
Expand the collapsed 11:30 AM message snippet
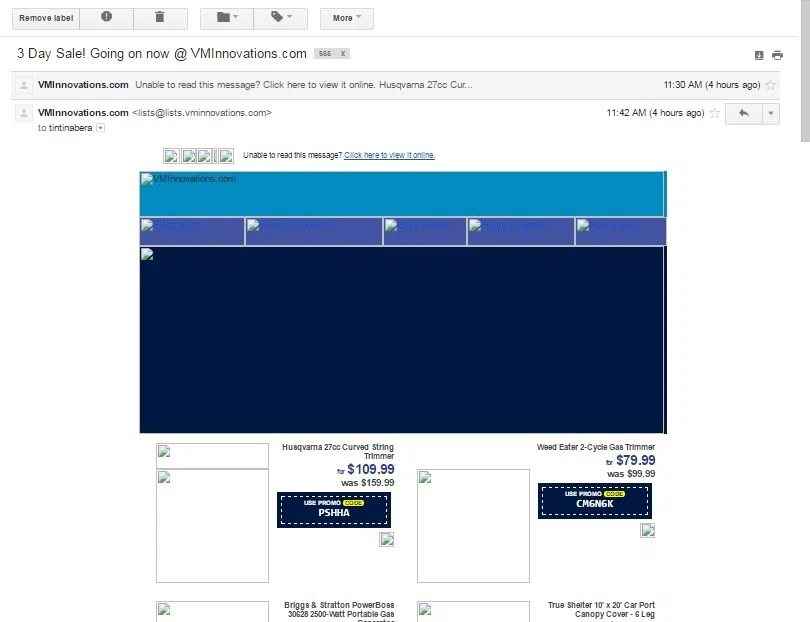pyautogui.click(x=304, y=85)
